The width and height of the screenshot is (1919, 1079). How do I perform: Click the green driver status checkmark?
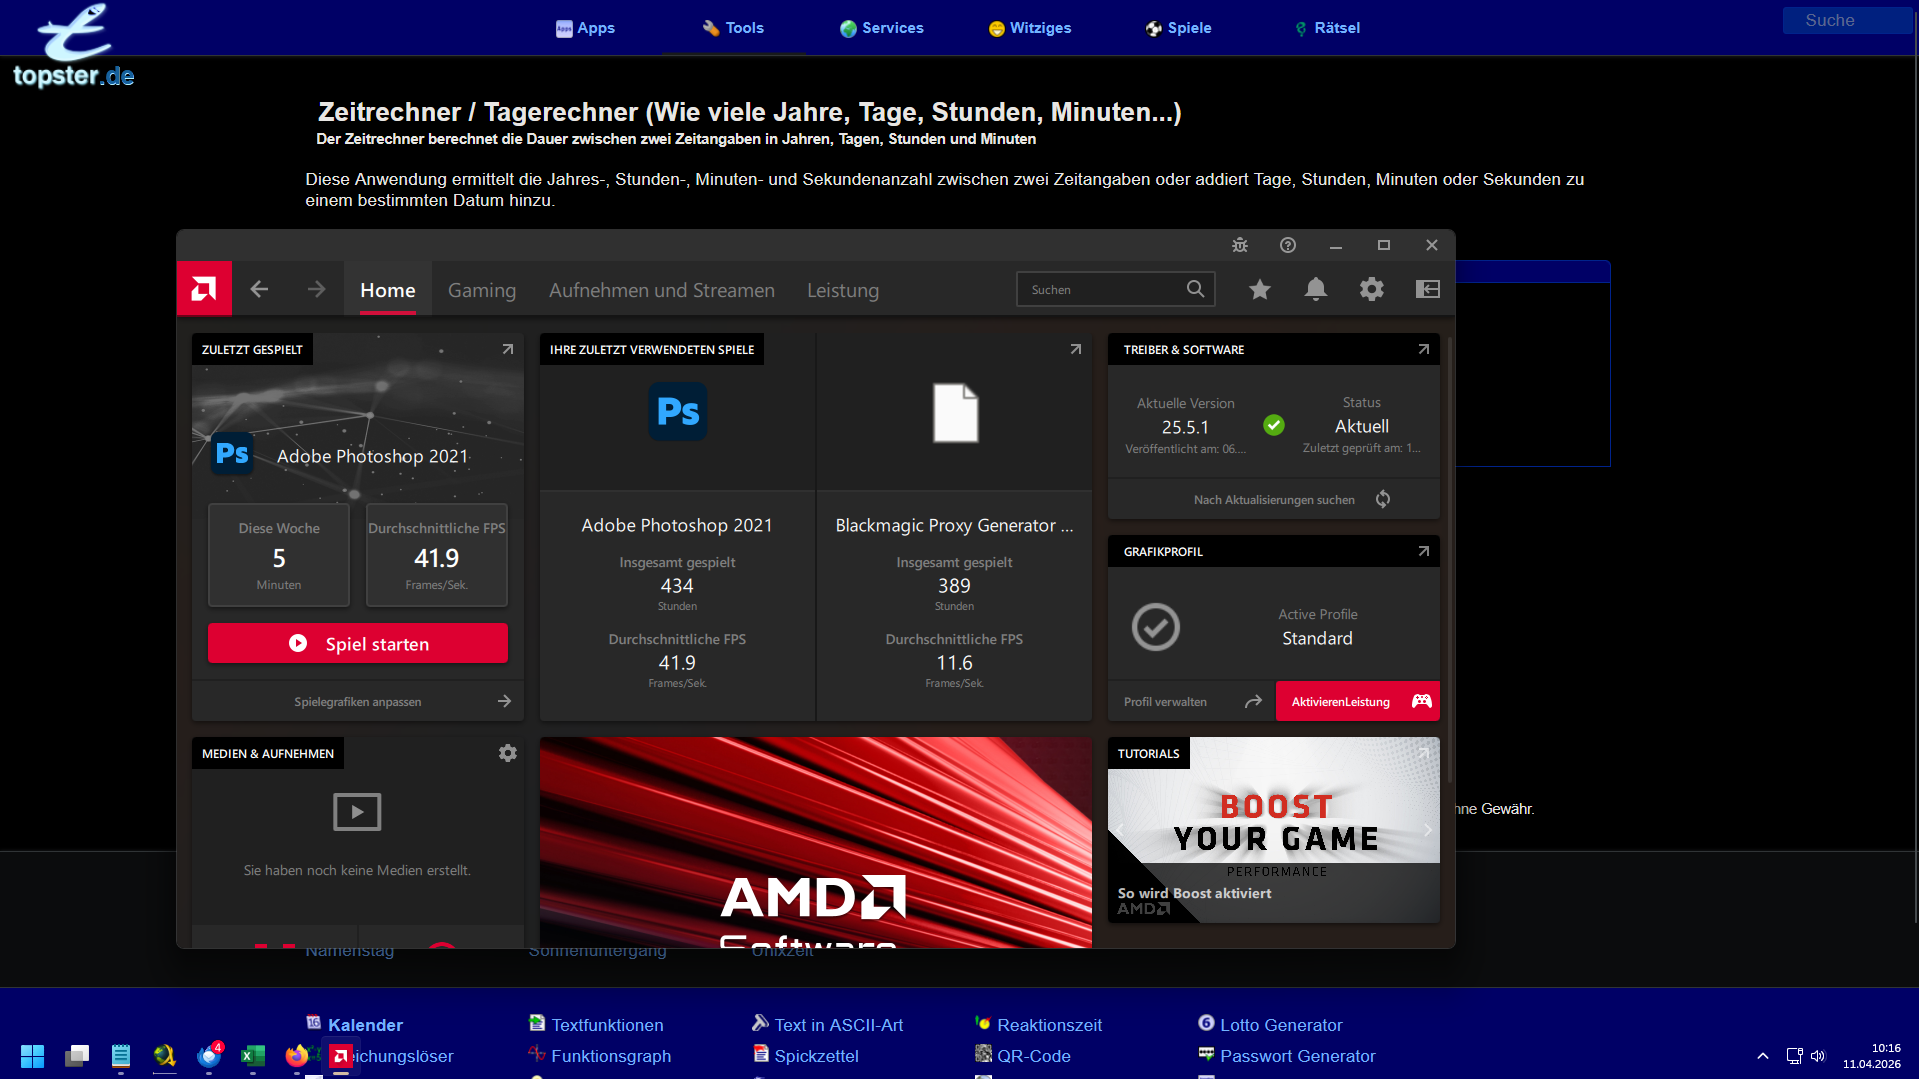click(1274, 425)
